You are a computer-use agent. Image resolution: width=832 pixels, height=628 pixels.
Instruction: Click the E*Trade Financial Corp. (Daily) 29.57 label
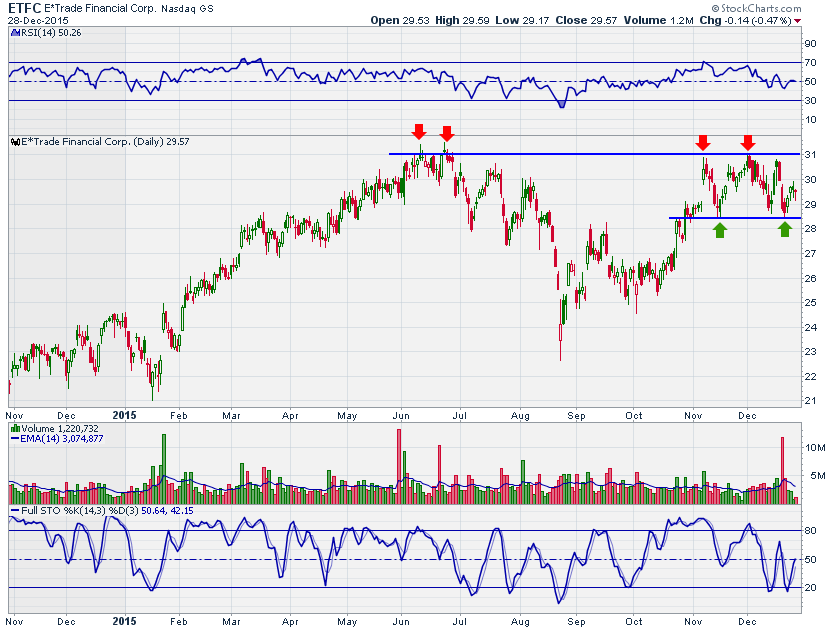[105, 142]
